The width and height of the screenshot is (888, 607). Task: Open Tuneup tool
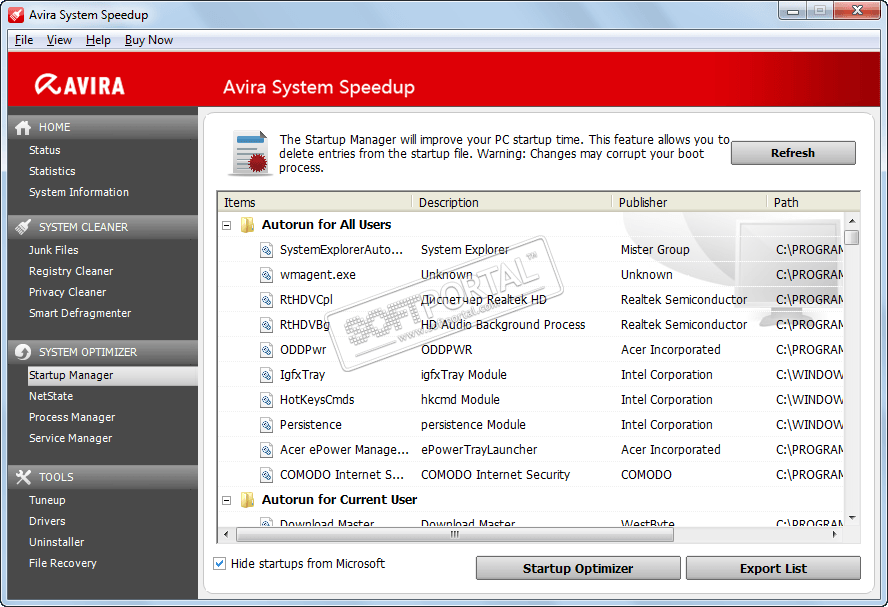(x=47, y=500)
